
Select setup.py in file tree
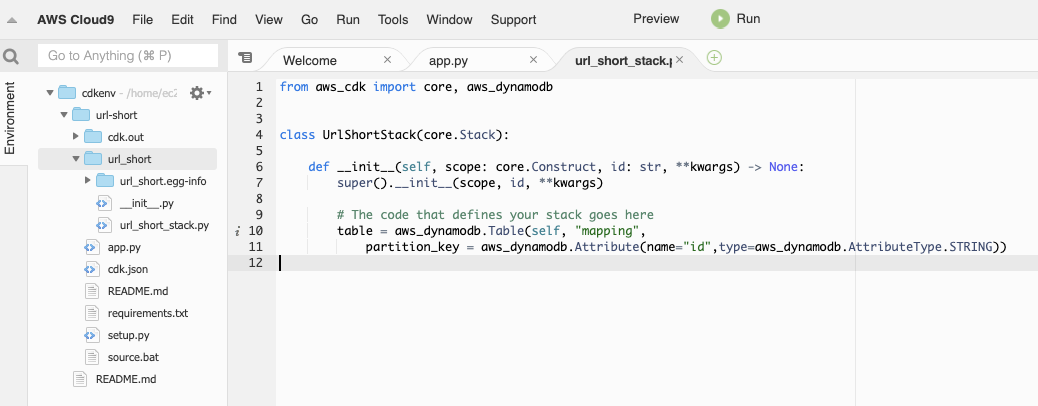pos(127,335)
